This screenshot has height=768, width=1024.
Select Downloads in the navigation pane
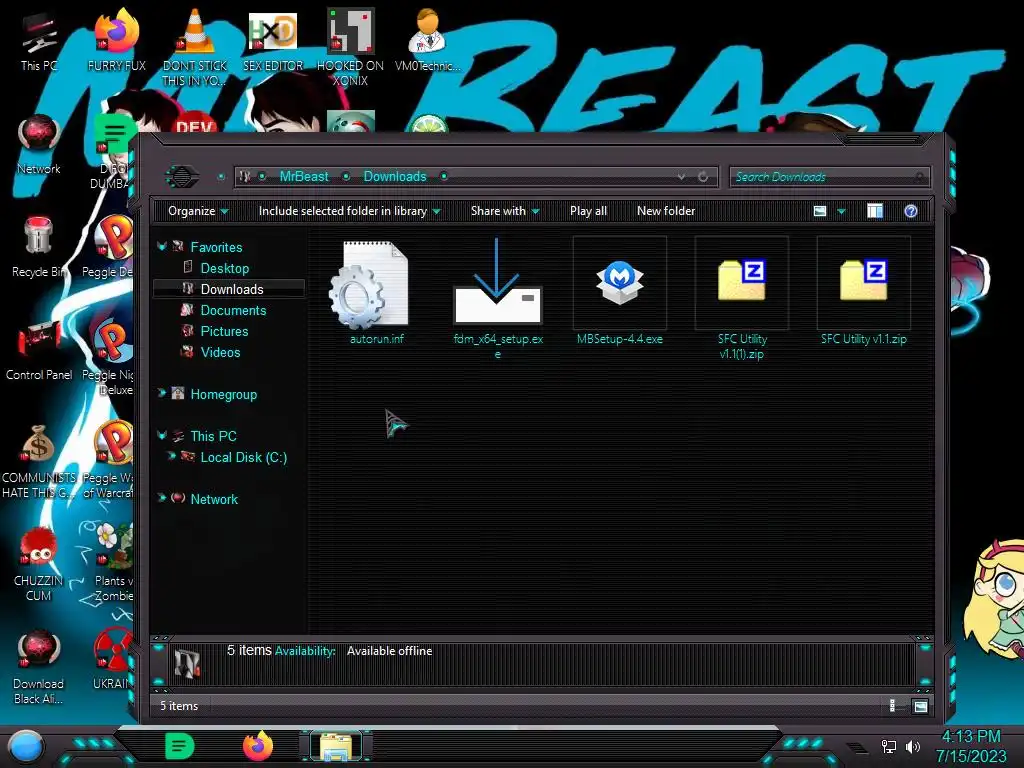point(232,289)
